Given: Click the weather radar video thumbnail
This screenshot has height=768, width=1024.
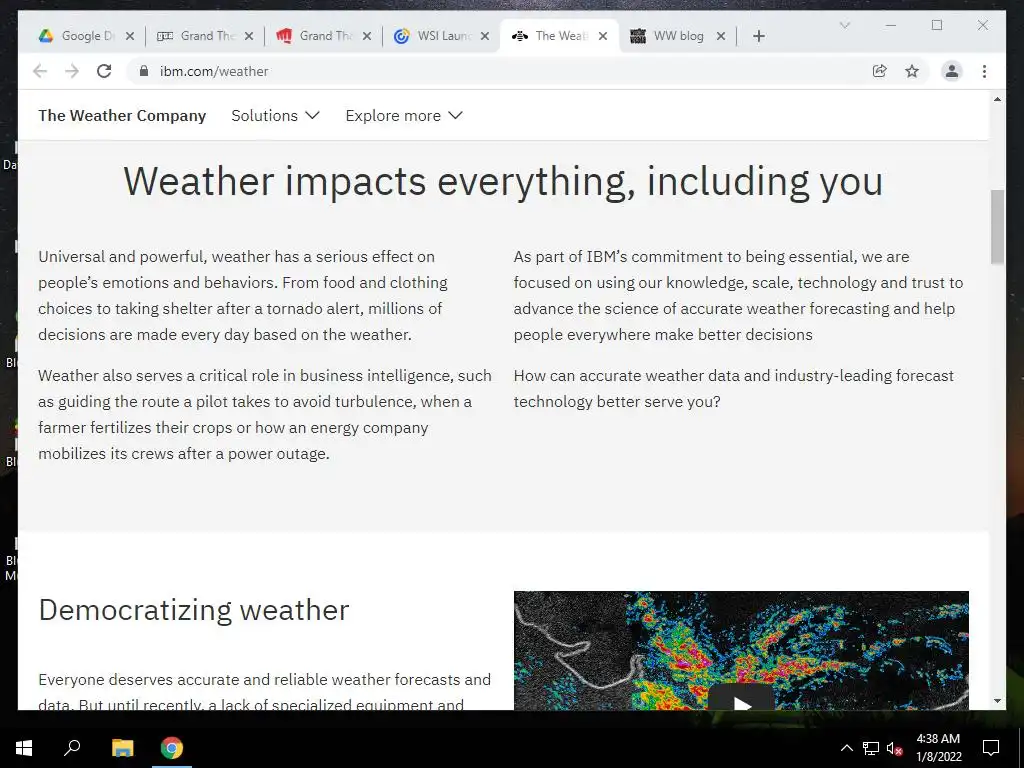Looking at the screenshot, I should click(741, 650).
